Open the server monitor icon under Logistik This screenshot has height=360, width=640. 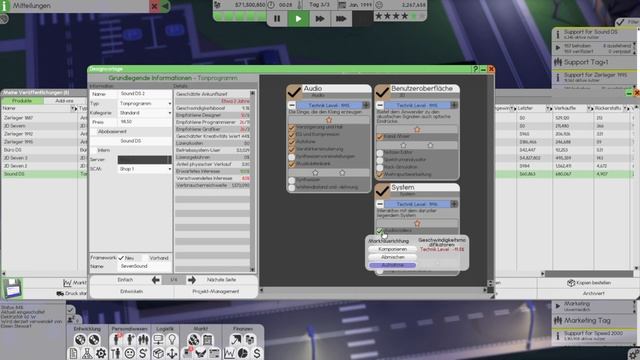point(158,339)
